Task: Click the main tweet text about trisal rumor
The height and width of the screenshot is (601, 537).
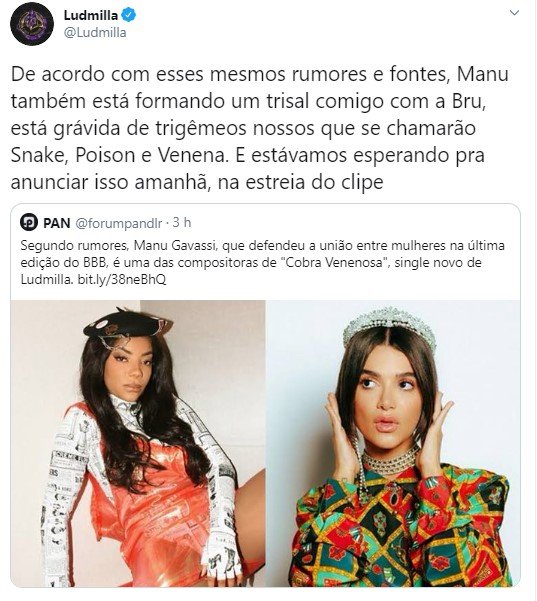Action: click(x=260, y=128)
